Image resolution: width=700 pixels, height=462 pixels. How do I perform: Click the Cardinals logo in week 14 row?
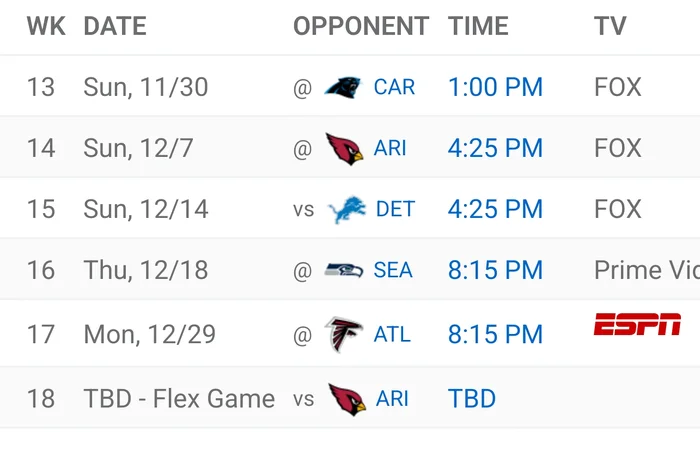click(345, 149)
